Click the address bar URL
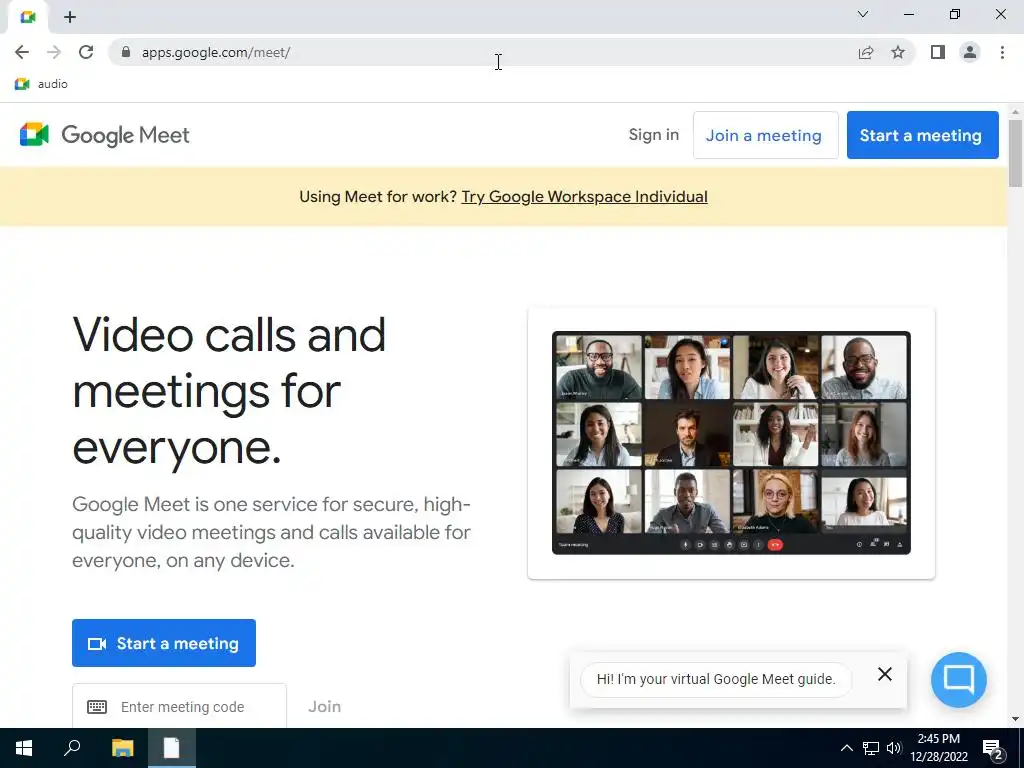This screenshot has height=768, width=1024. tap(216, 52)
